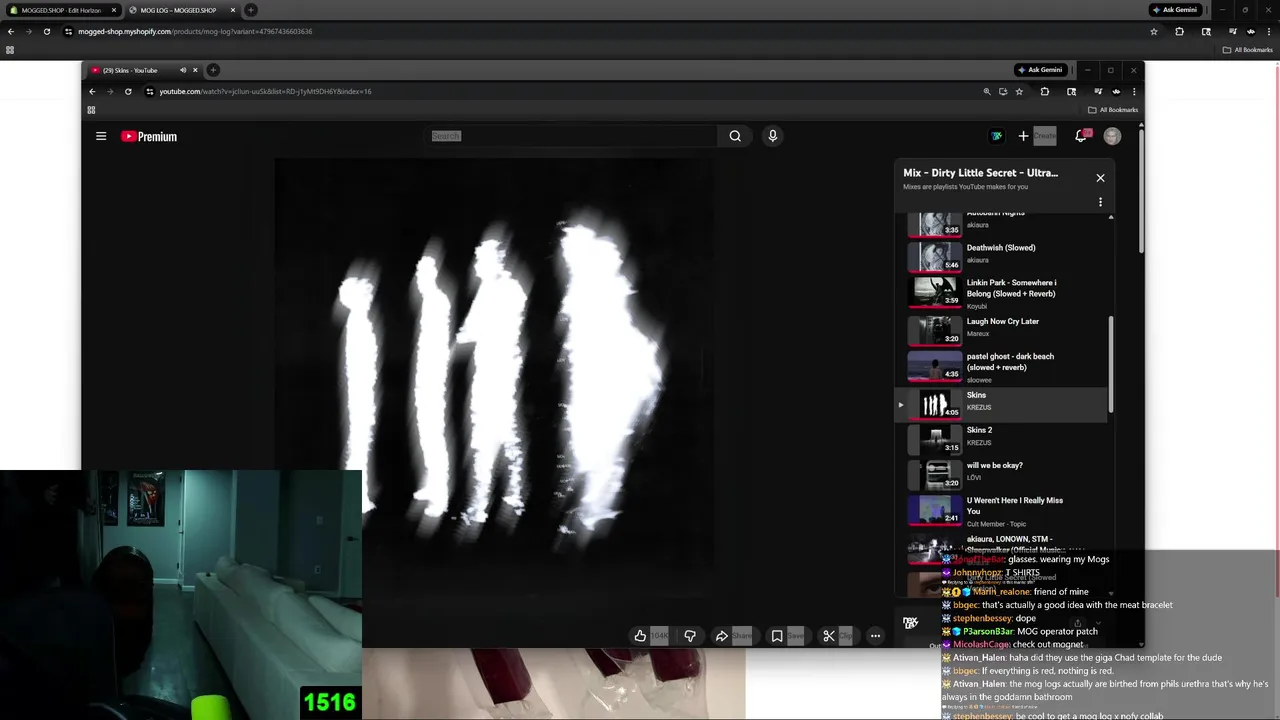Focus the YouTube search box

(570, 136)
